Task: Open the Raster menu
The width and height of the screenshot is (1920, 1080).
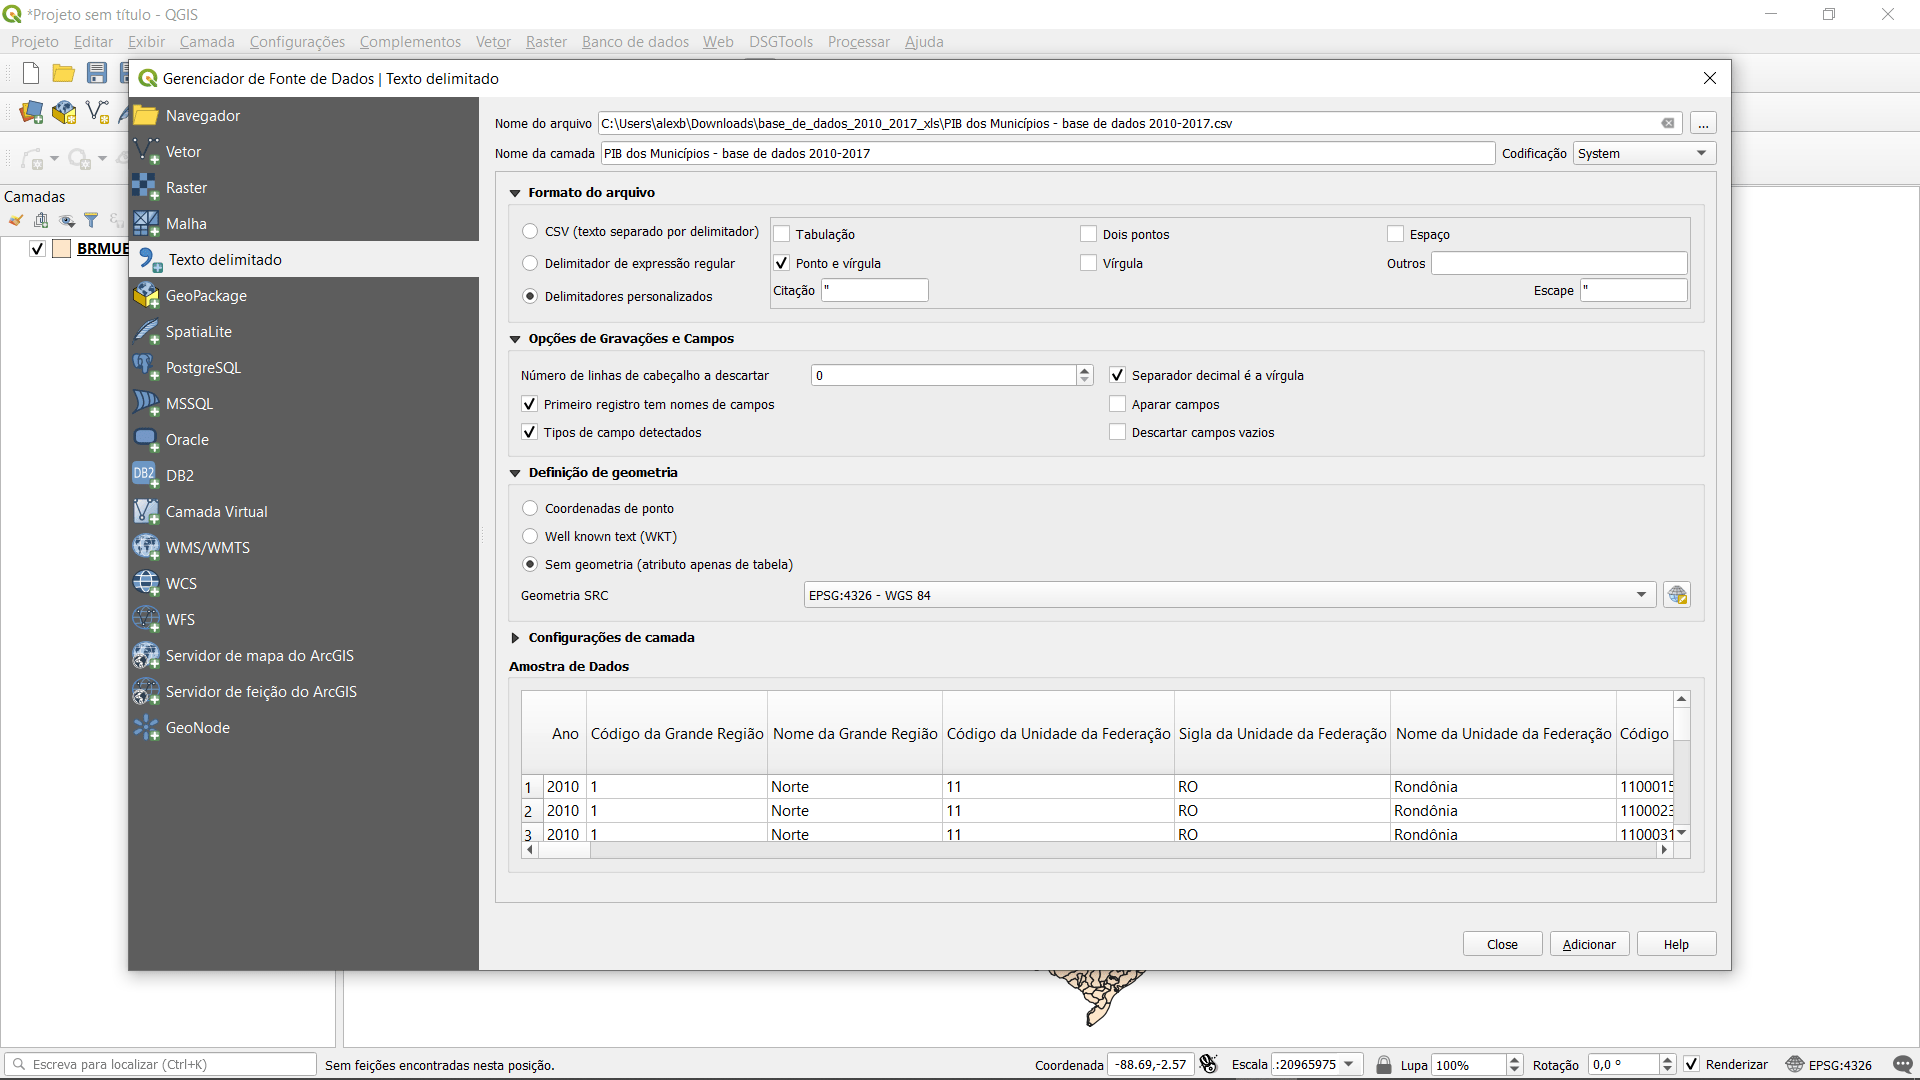Action: (546, 42)
